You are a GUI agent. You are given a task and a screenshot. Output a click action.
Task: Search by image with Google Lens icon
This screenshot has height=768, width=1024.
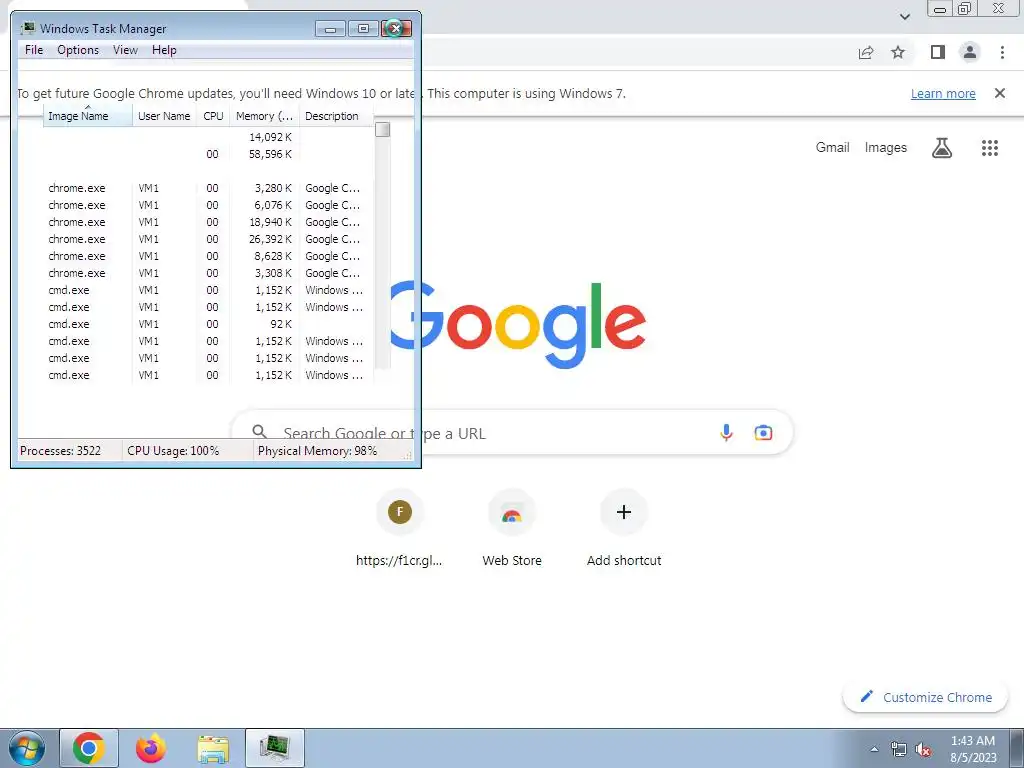763,432
